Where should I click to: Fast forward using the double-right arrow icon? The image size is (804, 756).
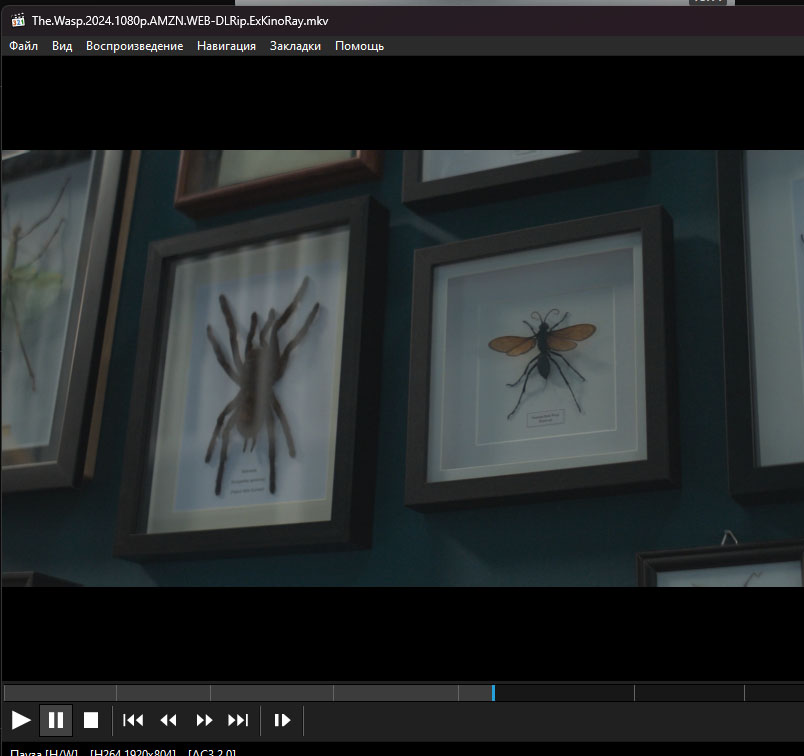[204, 720]
